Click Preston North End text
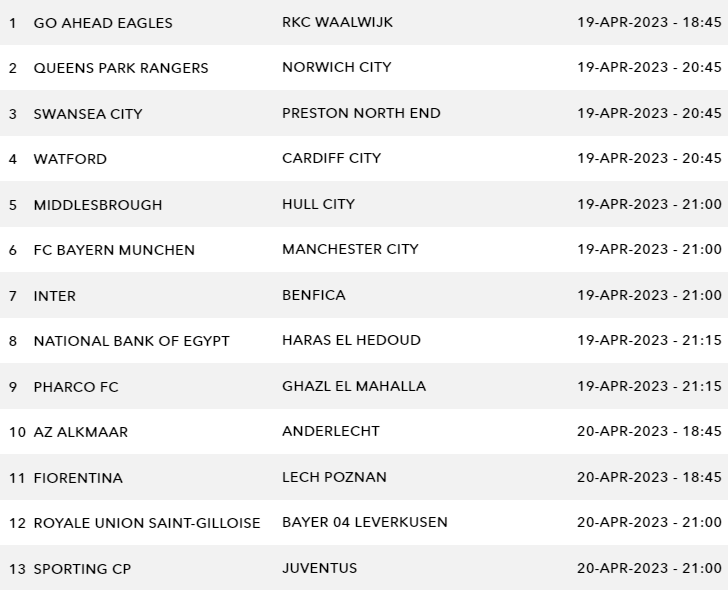Image resolution: width=728 pixels, height=590 pixels. pos(361,113)
